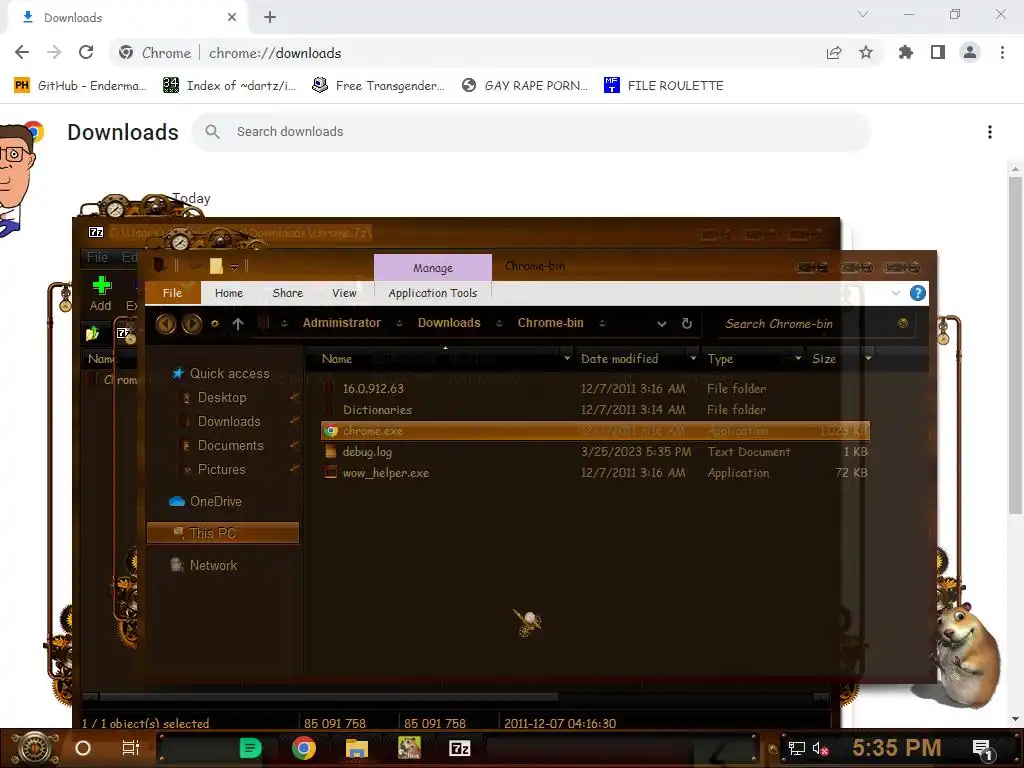1024x768 pixels.
Task: Open Explorer help with the question icon
Action: click(x=917, y=293)
